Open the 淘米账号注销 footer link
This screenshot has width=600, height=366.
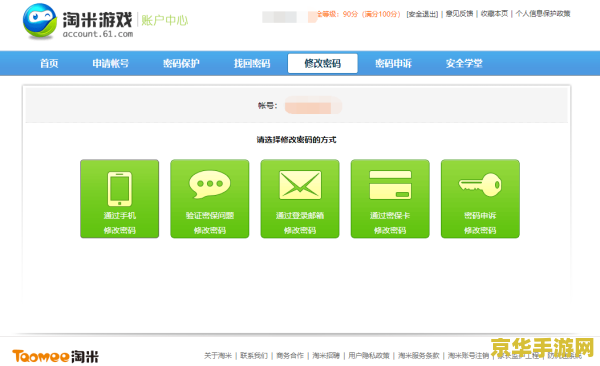point(468,356)
